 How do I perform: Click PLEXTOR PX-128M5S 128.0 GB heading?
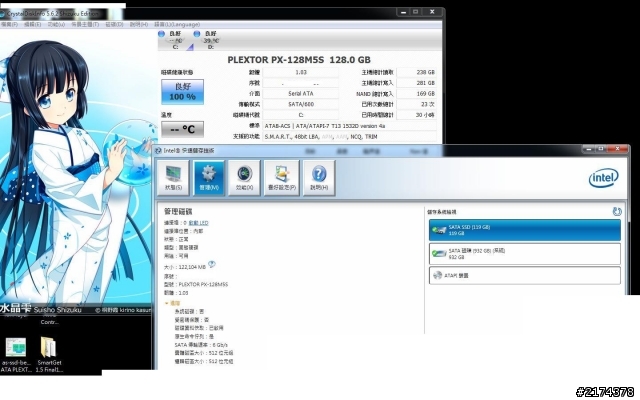tap(299, 60)
